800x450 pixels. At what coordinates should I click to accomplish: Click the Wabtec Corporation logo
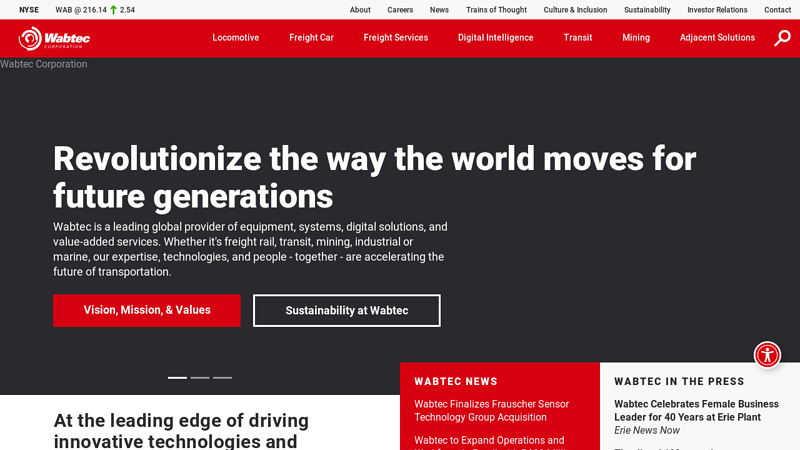pos(55,38)
